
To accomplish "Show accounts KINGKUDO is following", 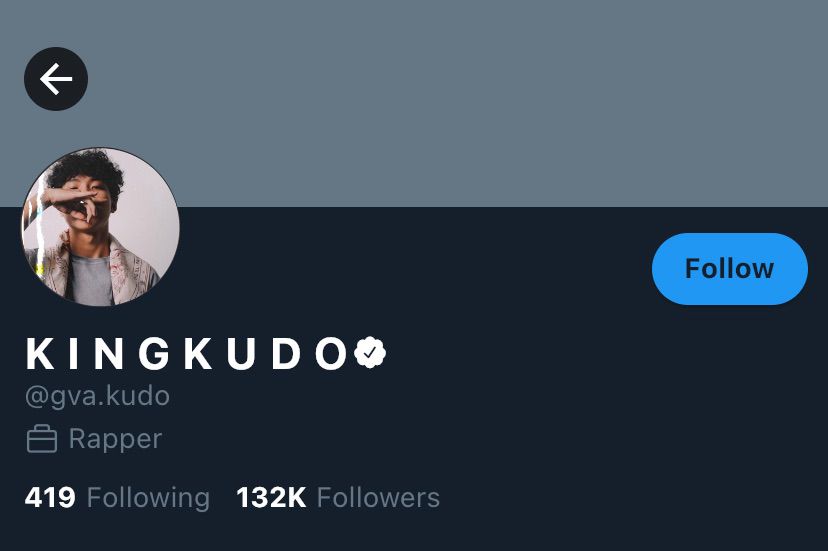I will 117,498.
